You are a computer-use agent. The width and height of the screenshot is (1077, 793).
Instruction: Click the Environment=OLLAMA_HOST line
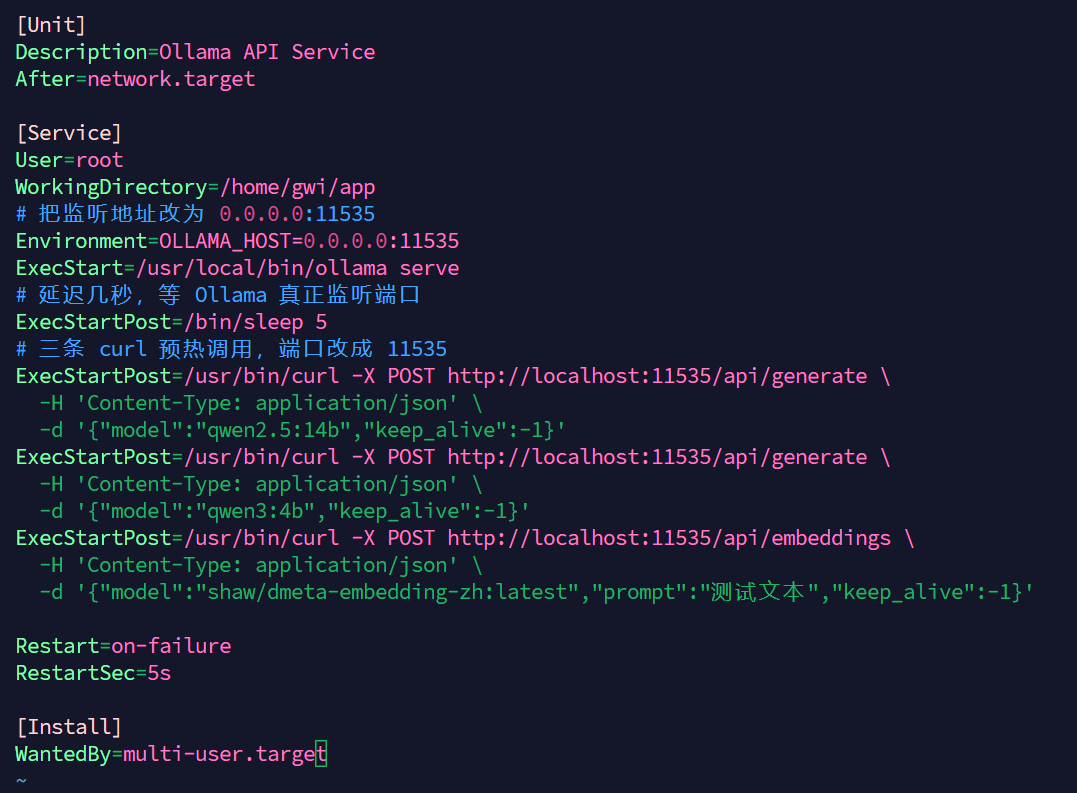tap(237, 241)
